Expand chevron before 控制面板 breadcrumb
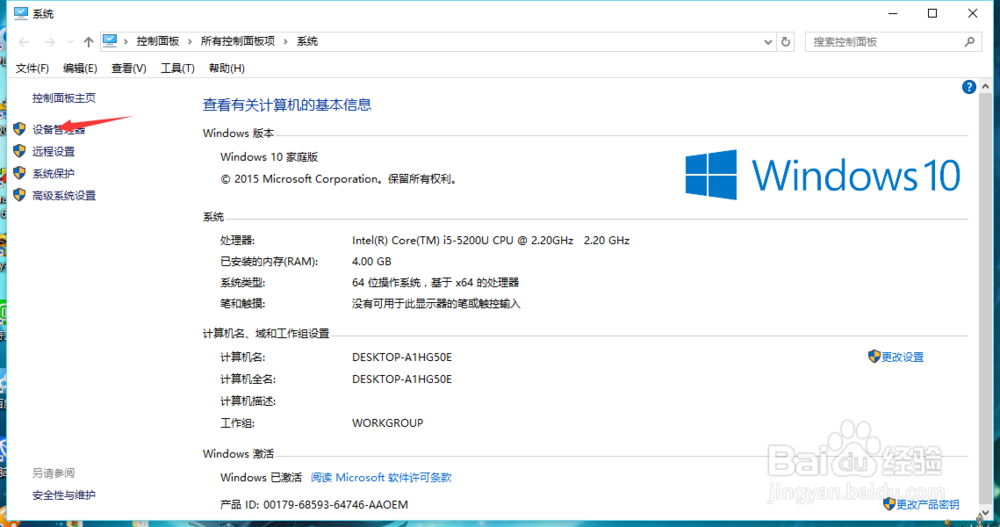 coord(126,41)
